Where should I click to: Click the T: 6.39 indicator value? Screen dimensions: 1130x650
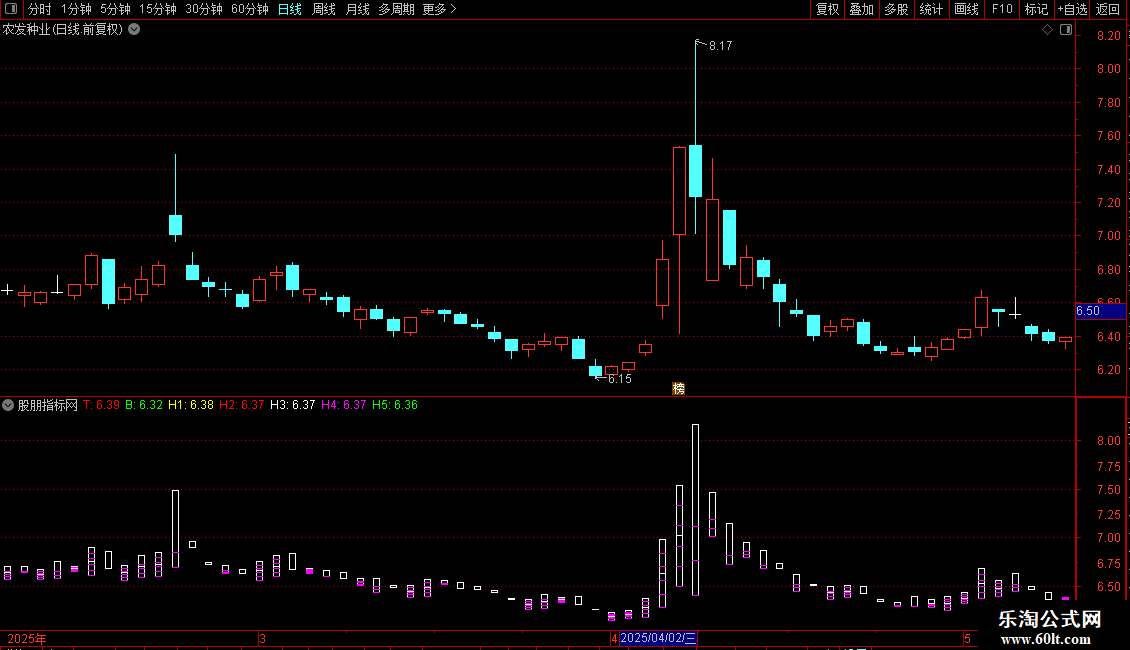coord(102,405)
